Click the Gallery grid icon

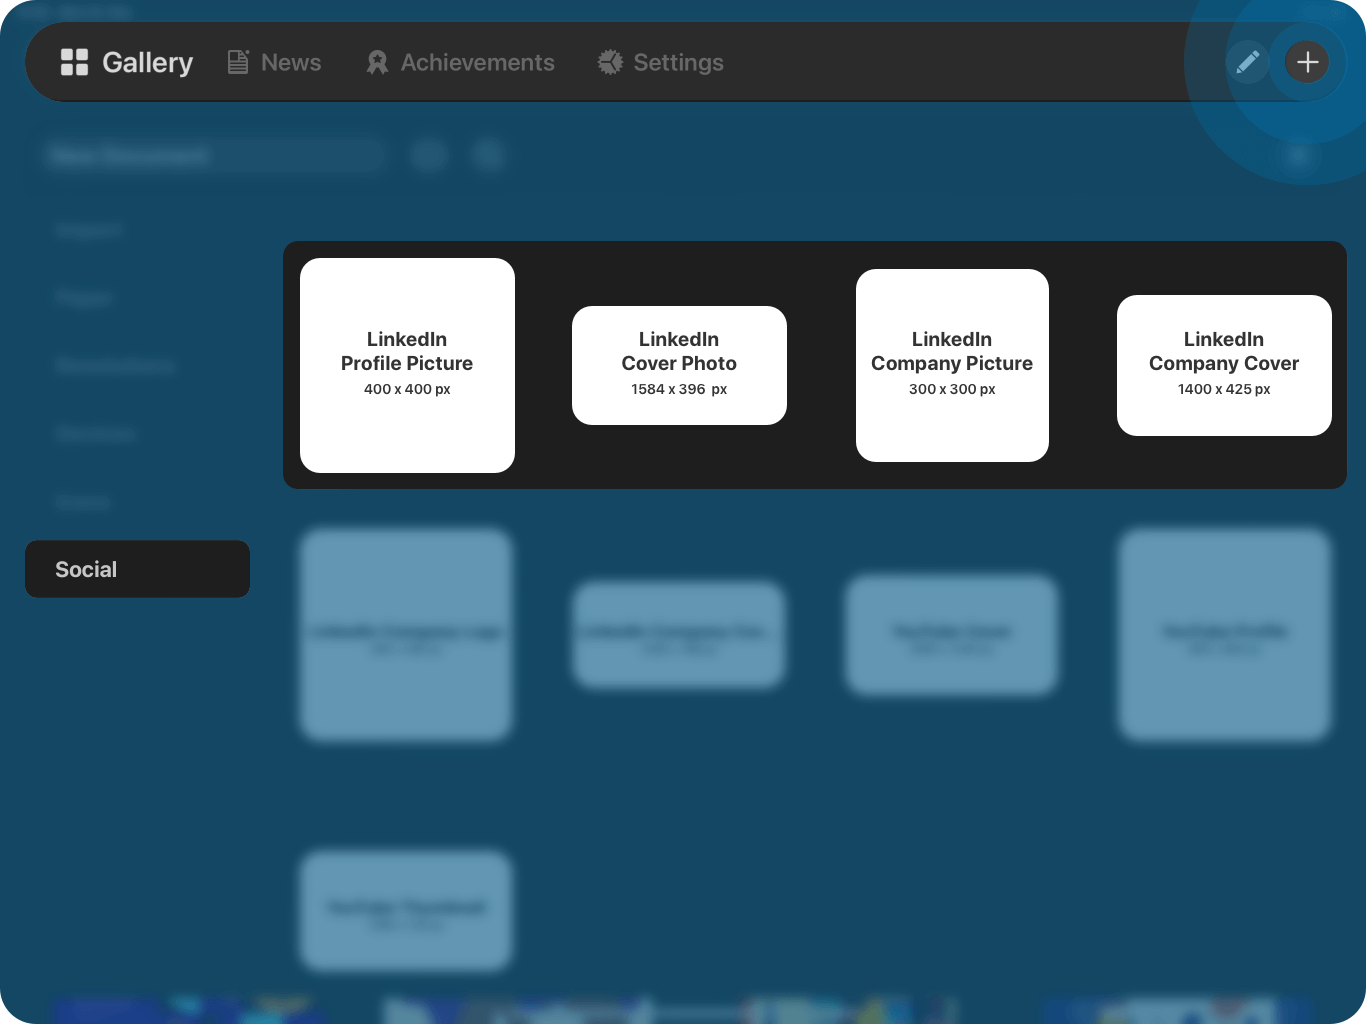pos(74,62)
